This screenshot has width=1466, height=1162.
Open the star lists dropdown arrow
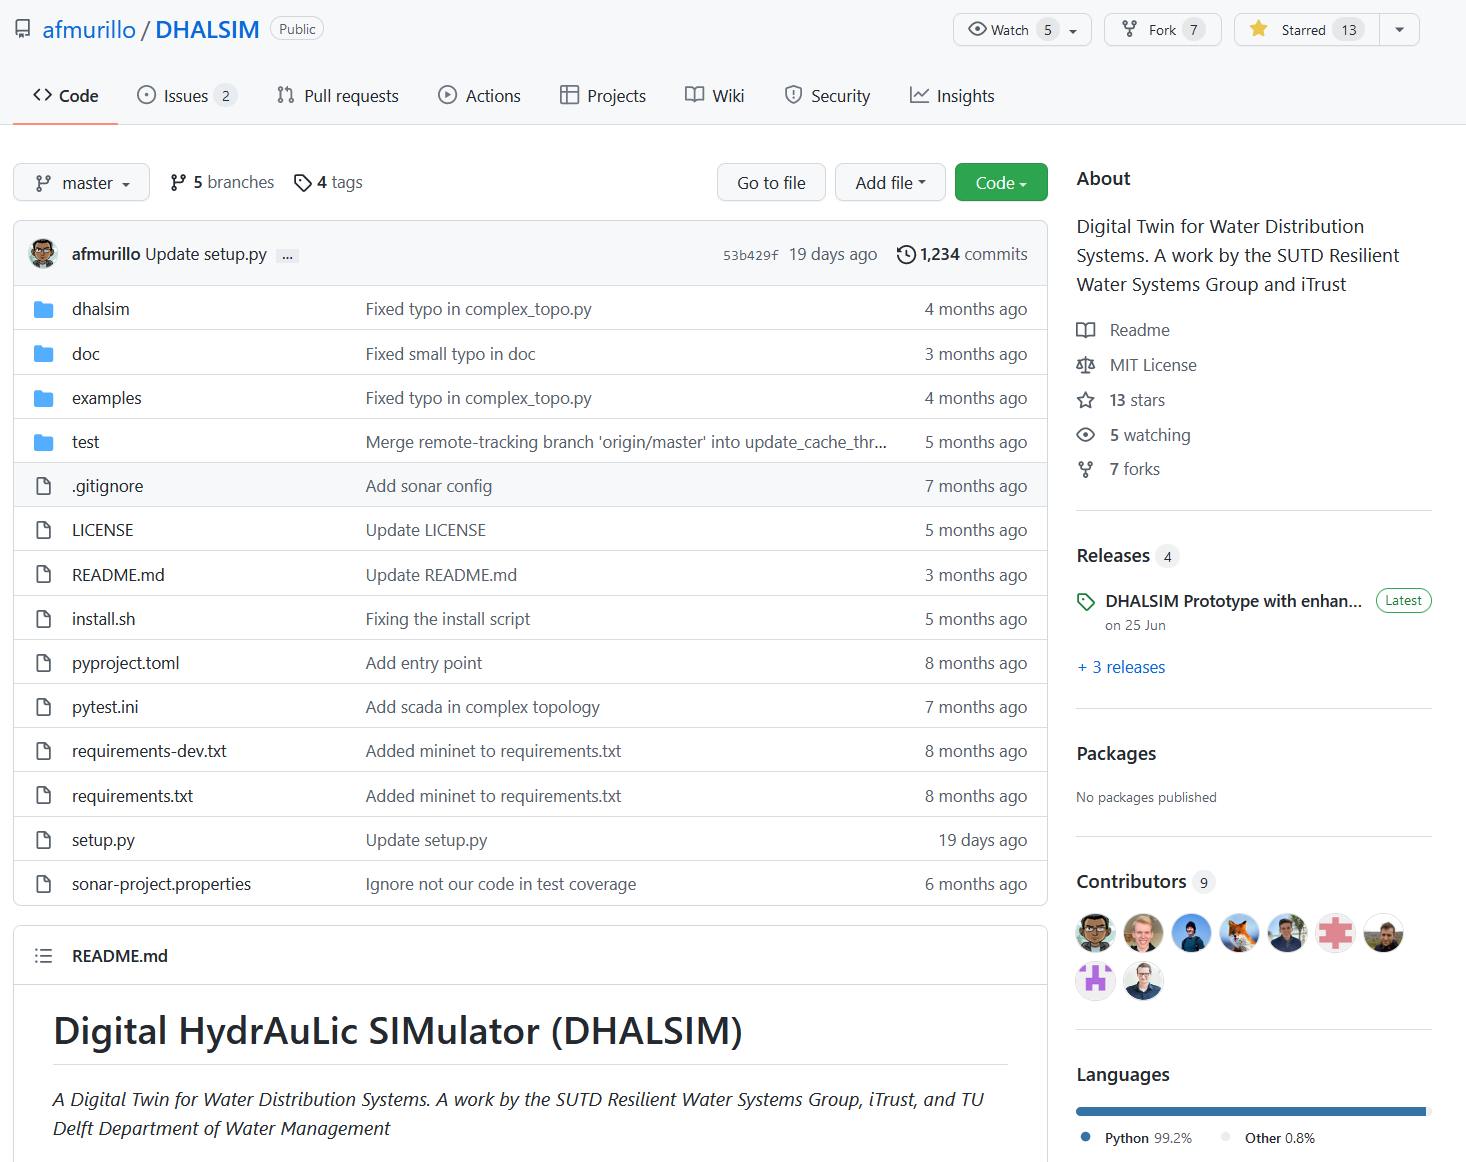point(1400,30)
